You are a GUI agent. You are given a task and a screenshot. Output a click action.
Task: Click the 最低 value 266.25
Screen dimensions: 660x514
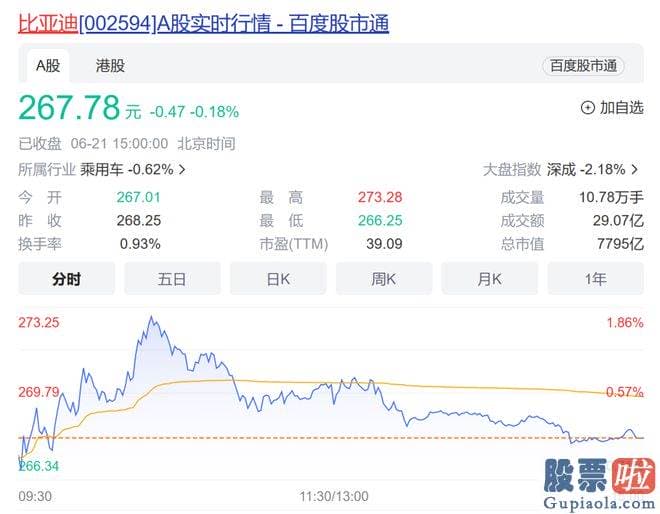[380, 221]
